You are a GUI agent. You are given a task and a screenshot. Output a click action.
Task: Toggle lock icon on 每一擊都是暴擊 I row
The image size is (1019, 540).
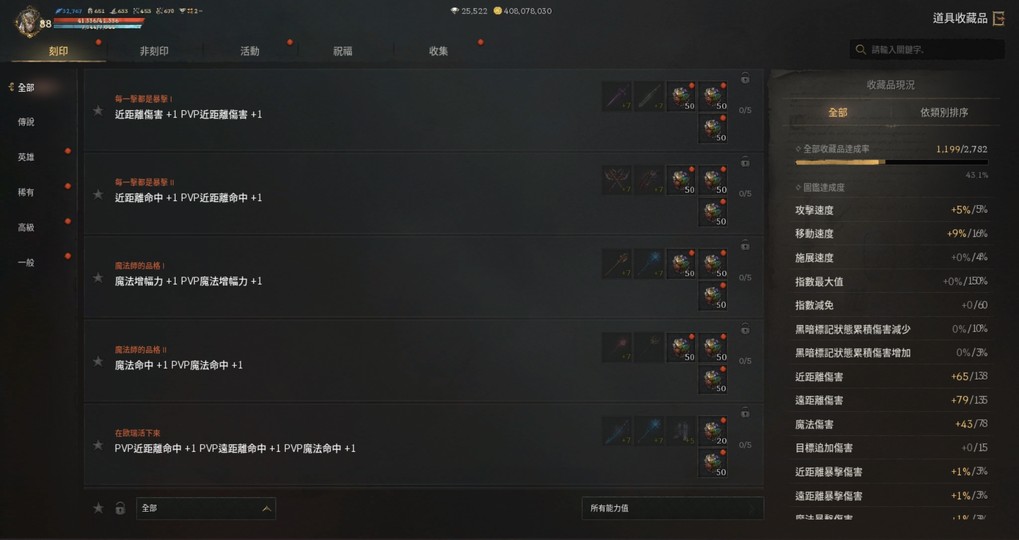pyautogui.click(x=745, y=79)
